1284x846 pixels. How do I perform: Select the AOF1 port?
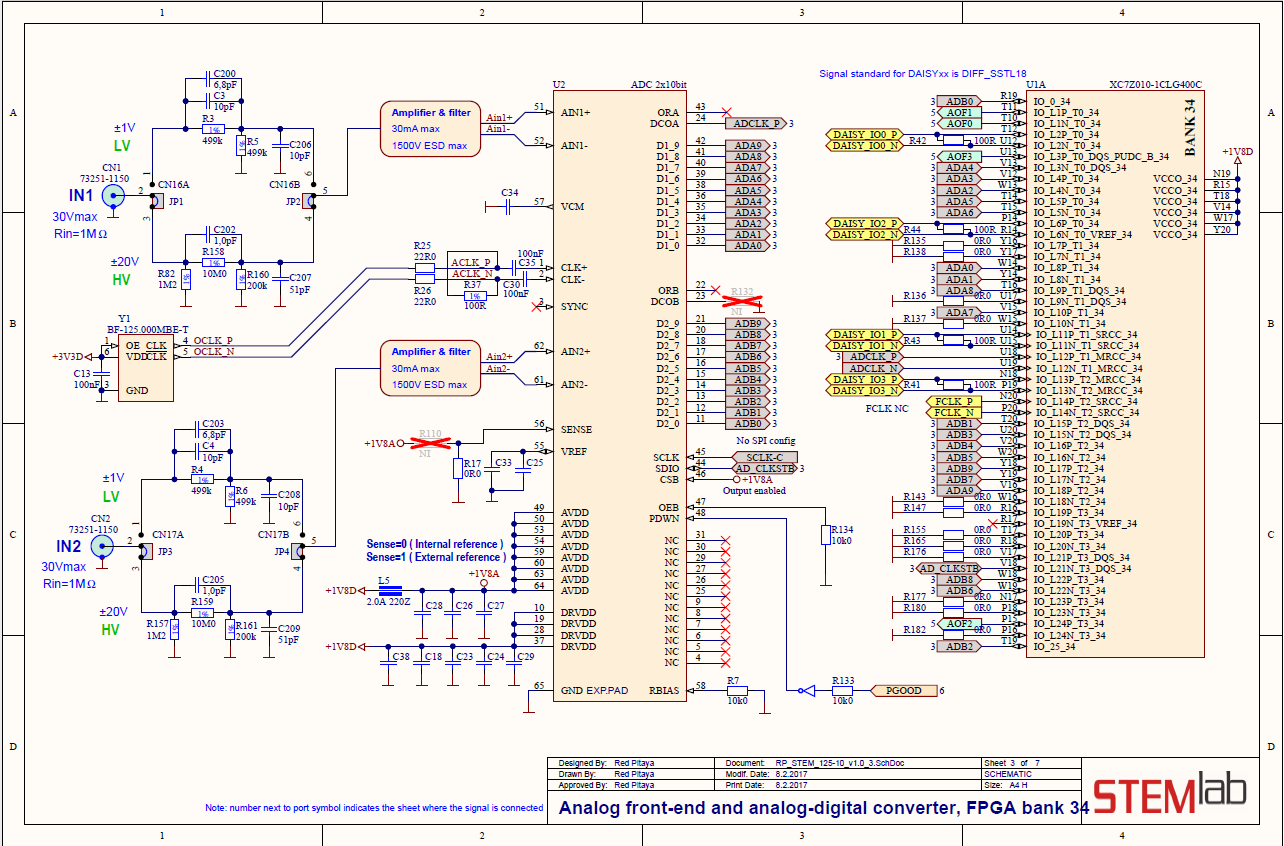[x=959, y=113]
